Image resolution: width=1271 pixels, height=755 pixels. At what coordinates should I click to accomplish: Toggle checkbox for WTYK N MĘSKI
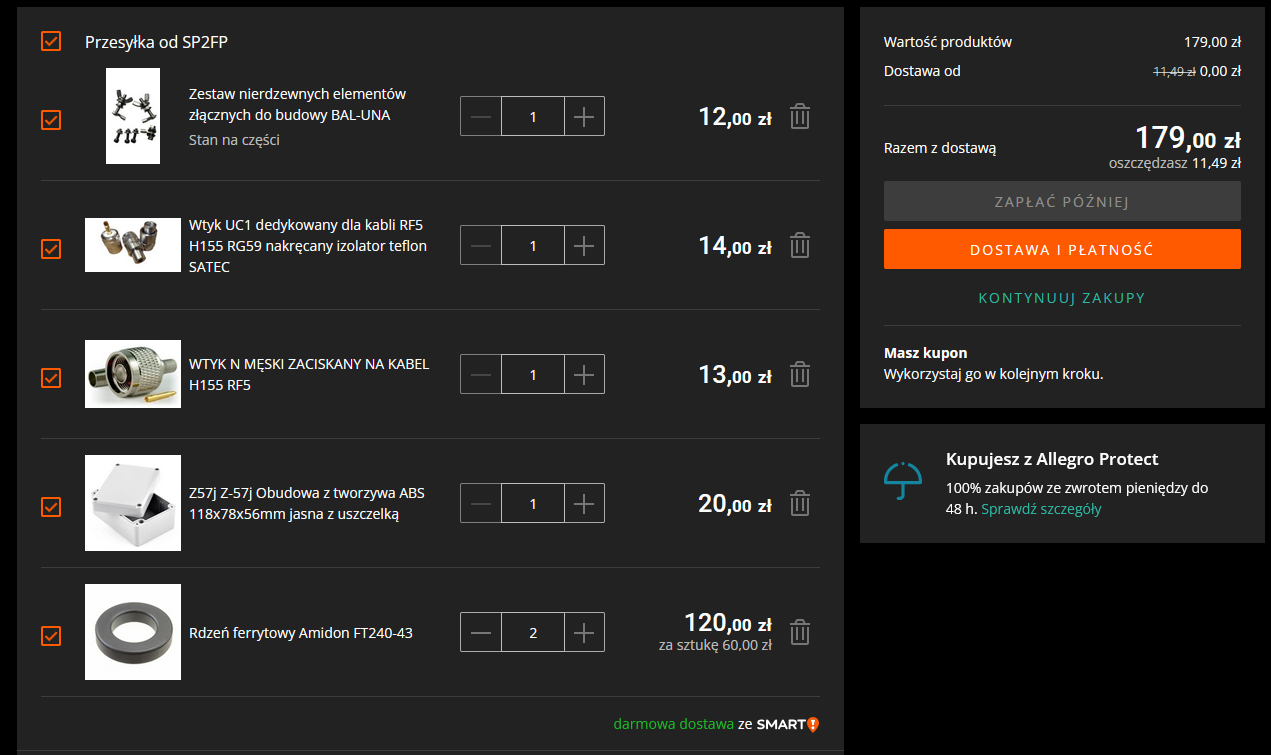click(x=51, y=378)
